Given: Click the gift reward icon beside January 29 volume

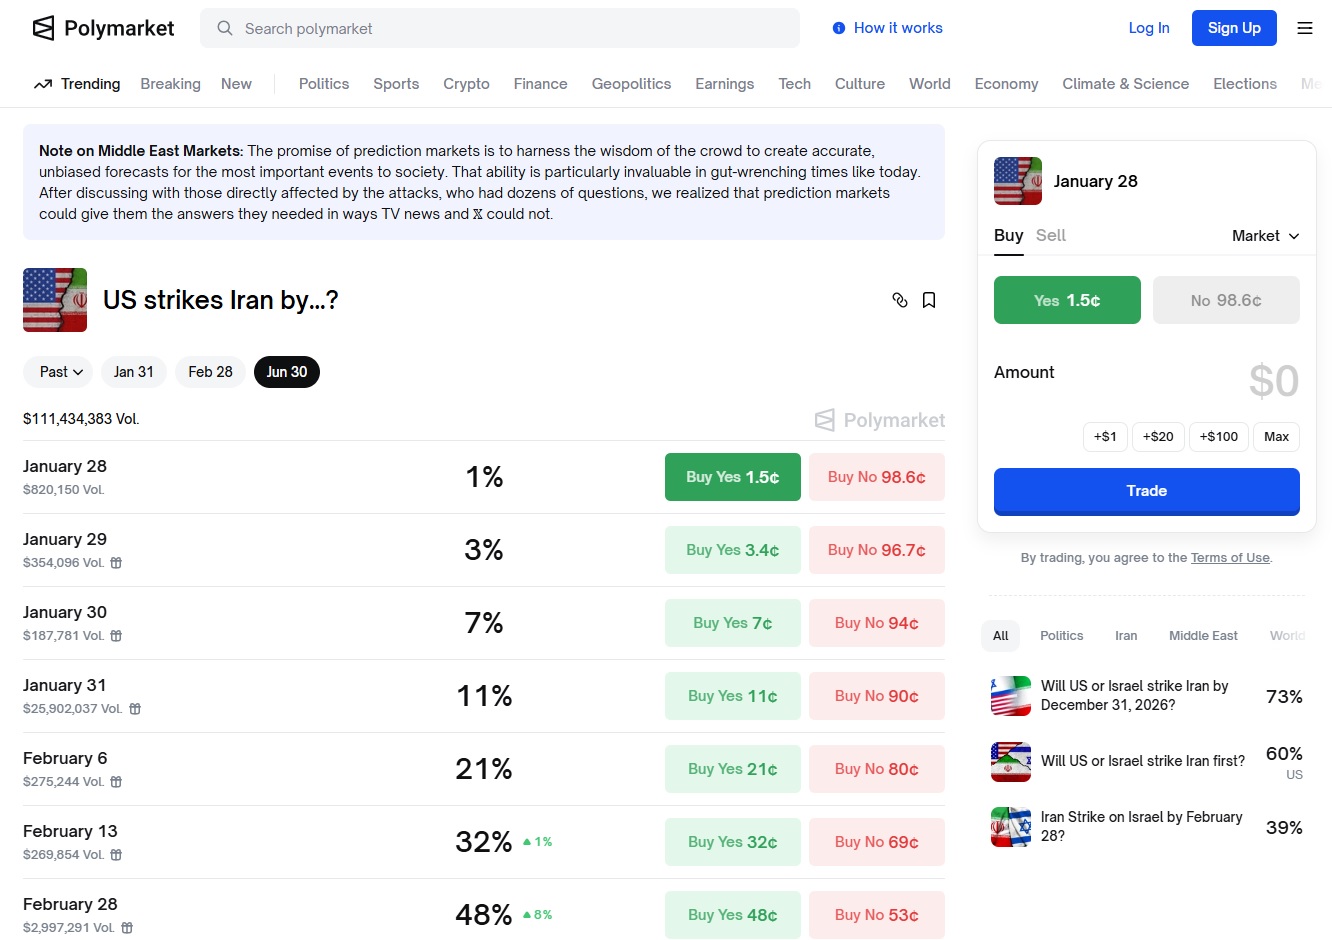Looking at the screenshot, I should tap(116, 563).
